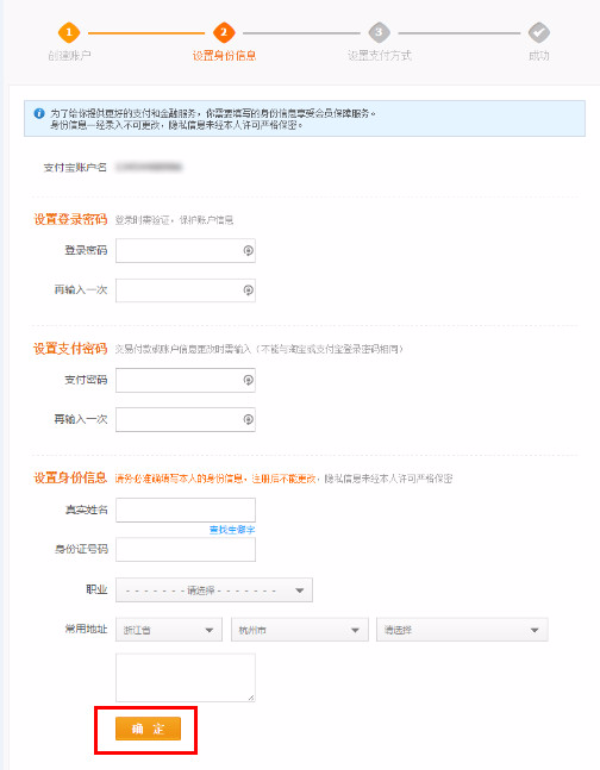Screen dimensions: 600x770
Task: Click the blue info icon in the notice banner
Action: (x=39, y=114)
